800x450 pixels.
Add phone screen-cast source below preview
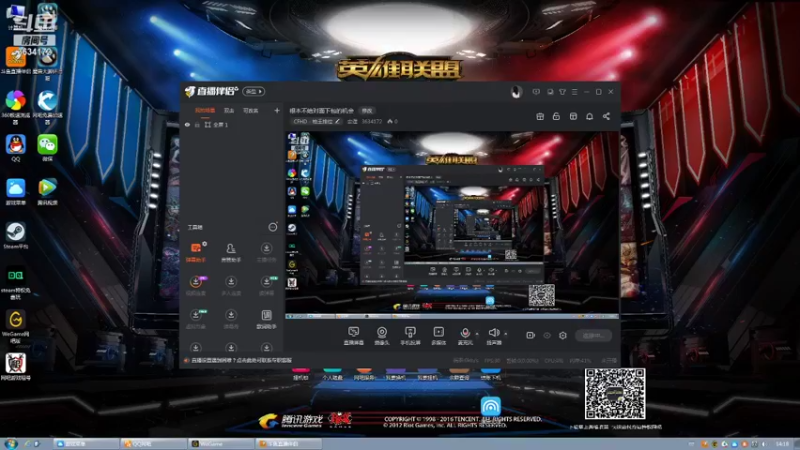(x=410, y=336)
